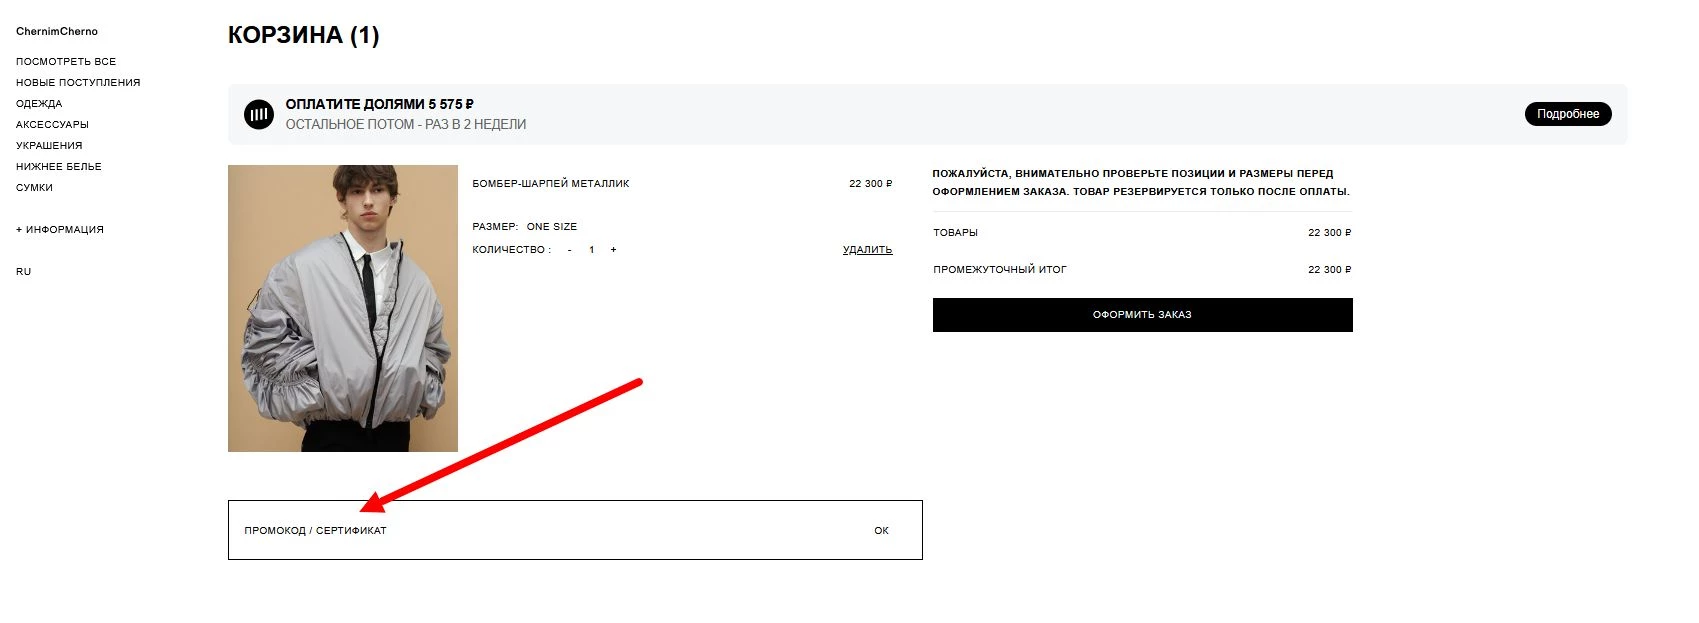Navigate to the Сумки category
Screen dimensions: 1699x623
[x=34, y=188]
